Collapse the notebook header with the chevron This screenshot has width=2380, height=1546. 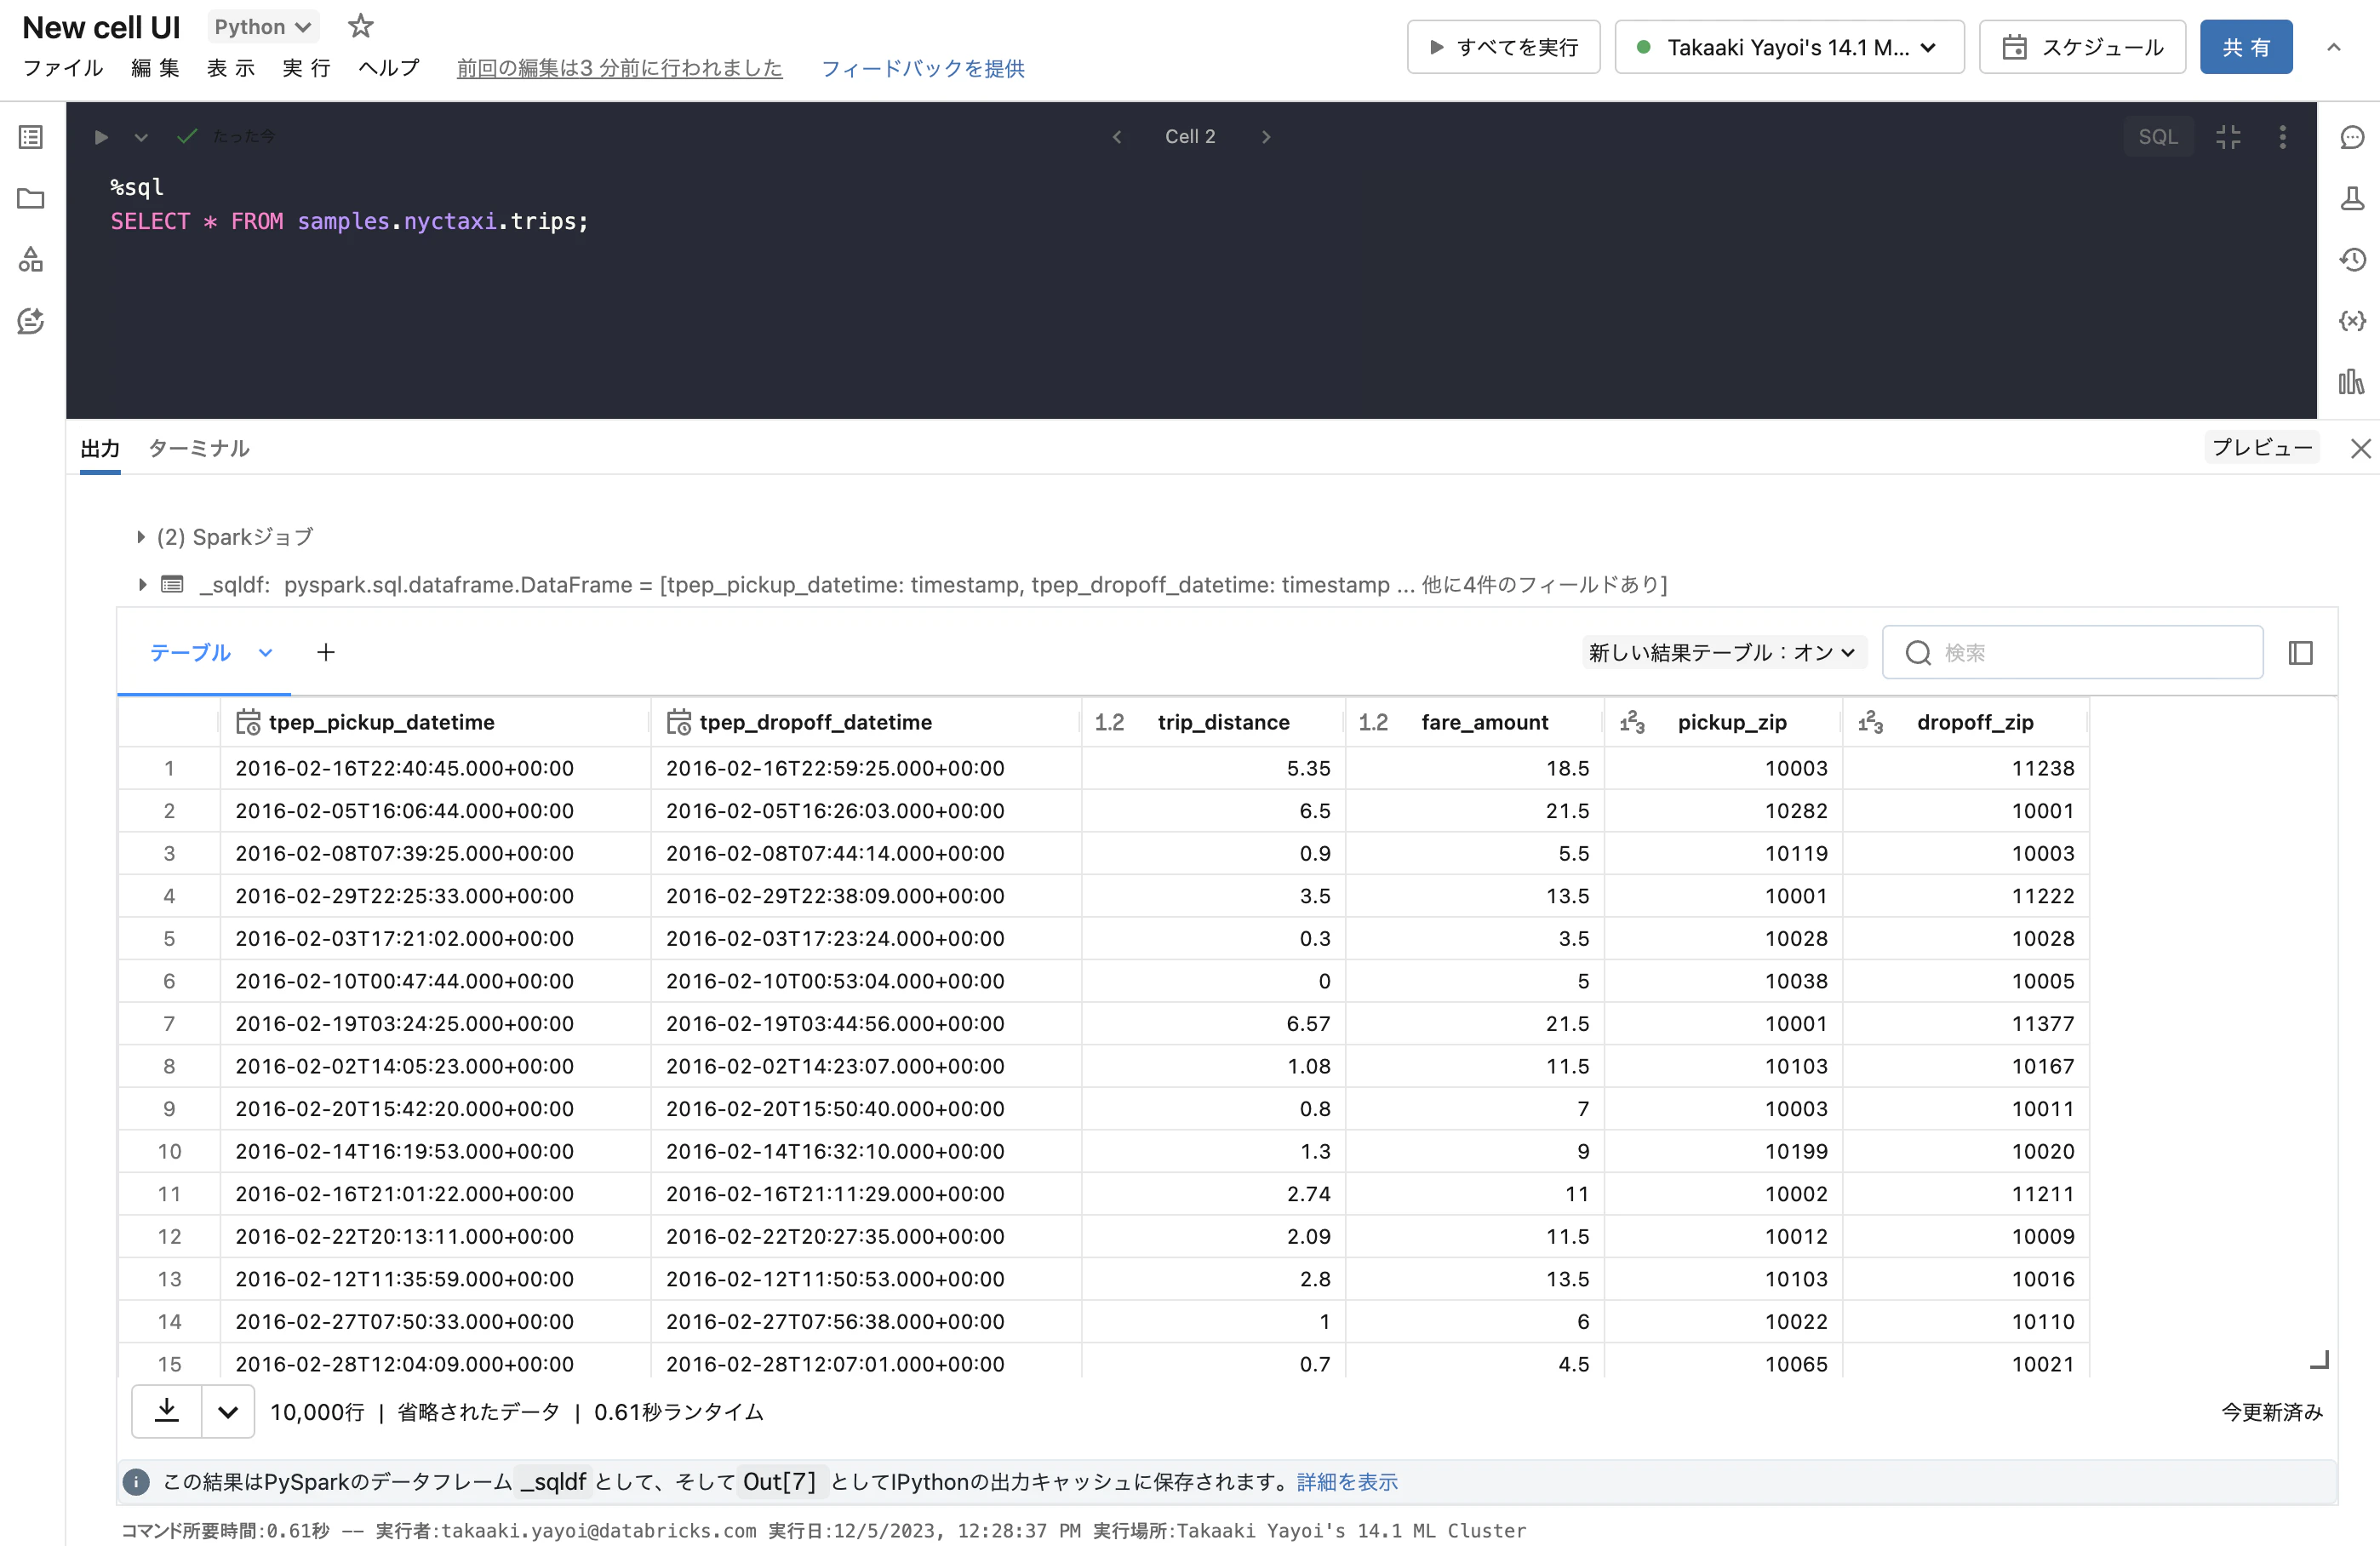2333,47
